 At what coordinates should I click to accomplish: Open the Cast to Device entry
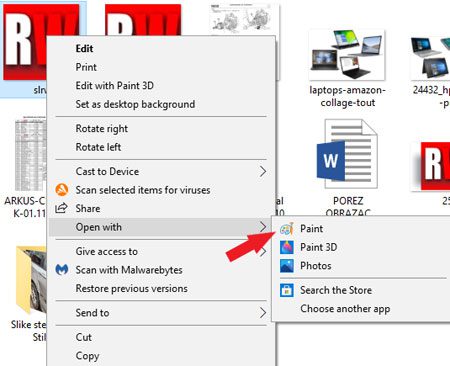[162, 172]
